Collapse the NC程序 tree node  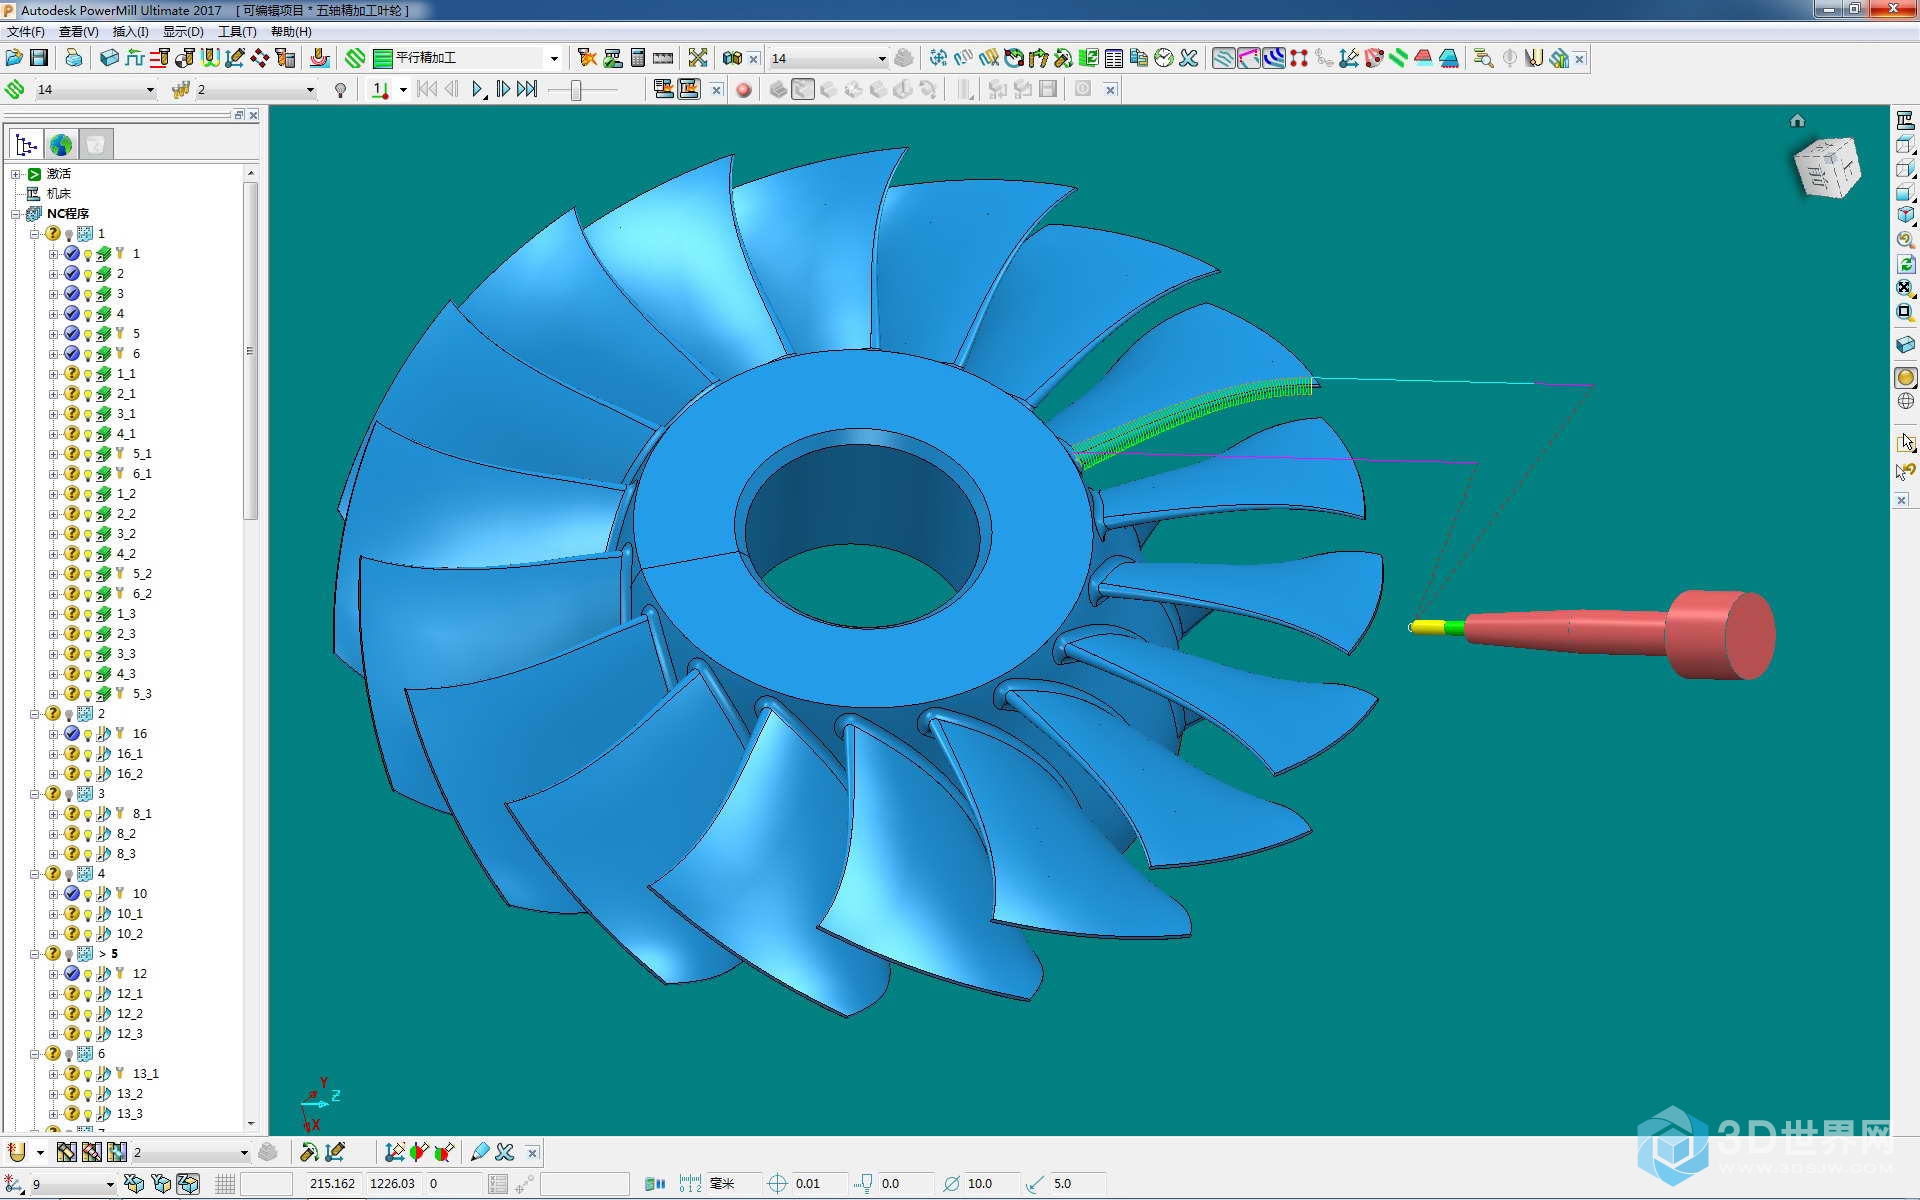(16, 214)
